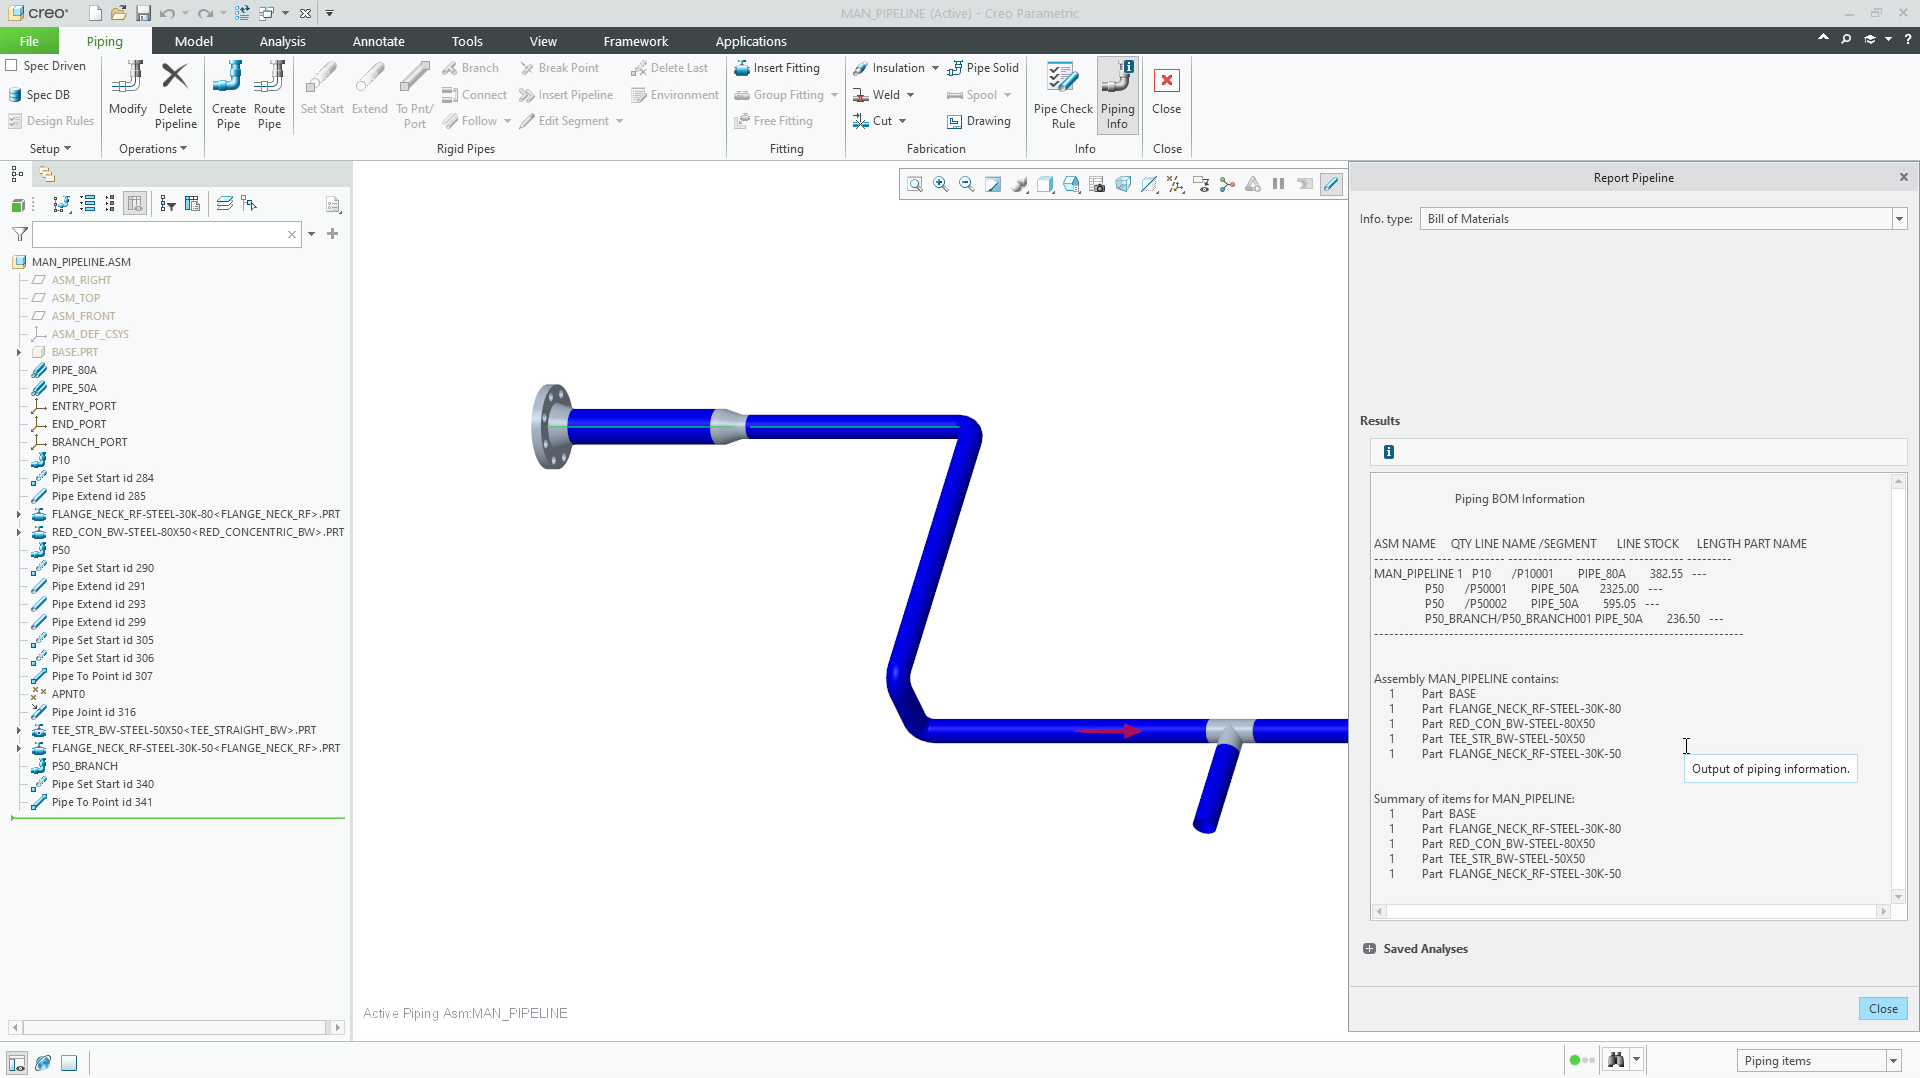Expand the BASE.PRT tree node
Viewport: 1920px width, 1078px height.
click(x=19, y=352)
